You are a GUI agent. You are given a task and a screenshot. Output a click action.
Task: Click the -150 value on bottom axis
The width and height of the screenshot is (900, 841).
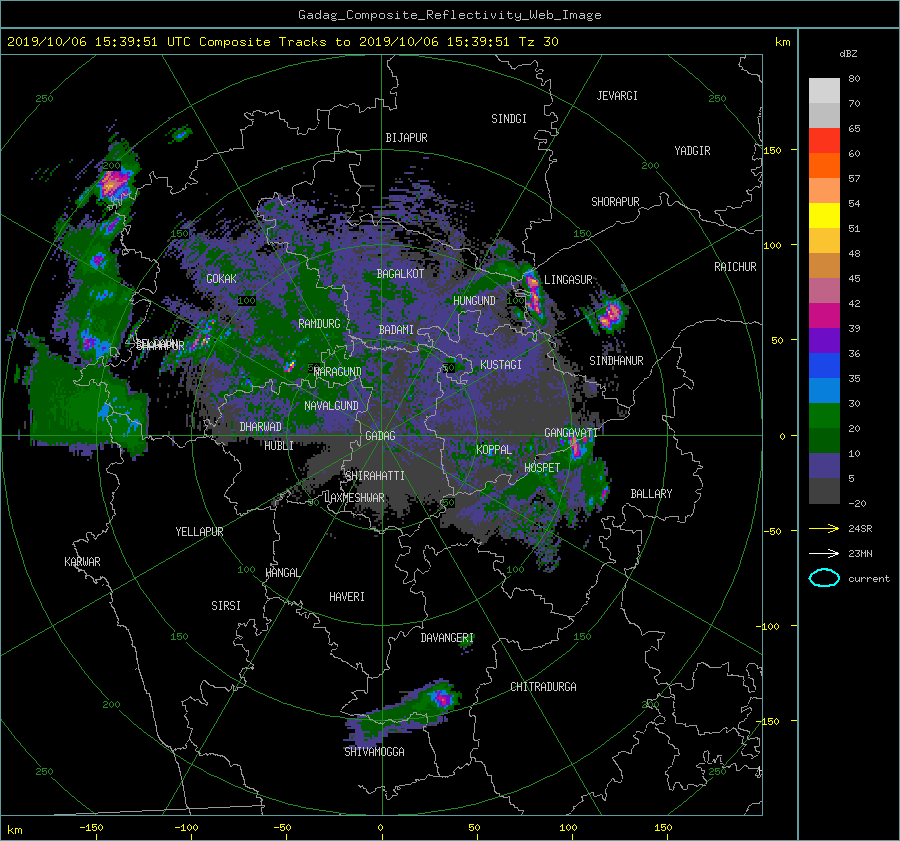pos(91,828)
